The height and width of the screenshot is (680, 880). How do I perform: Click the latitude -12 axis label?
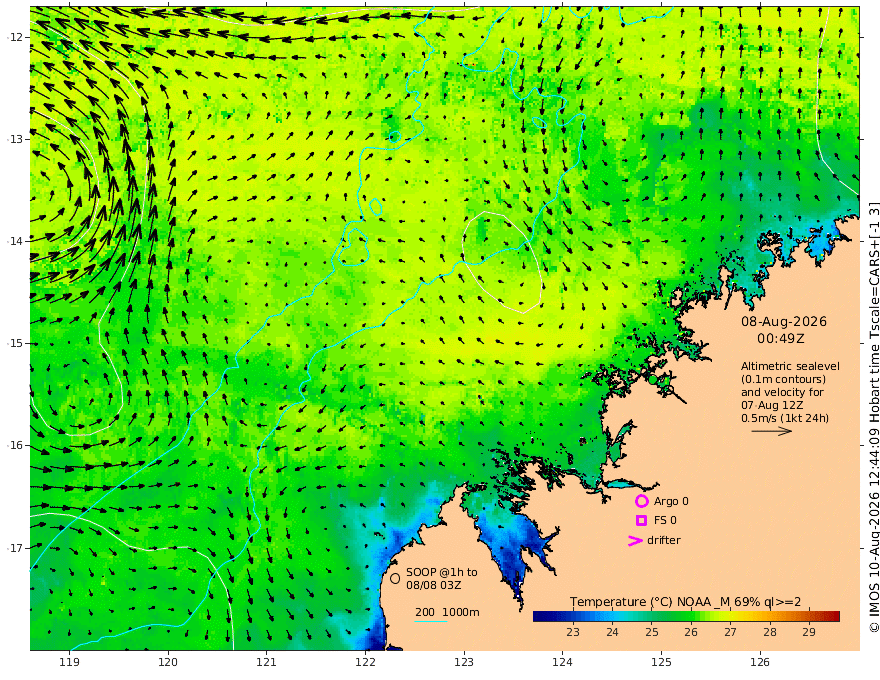pyautogui.click(x=16, y=37)
